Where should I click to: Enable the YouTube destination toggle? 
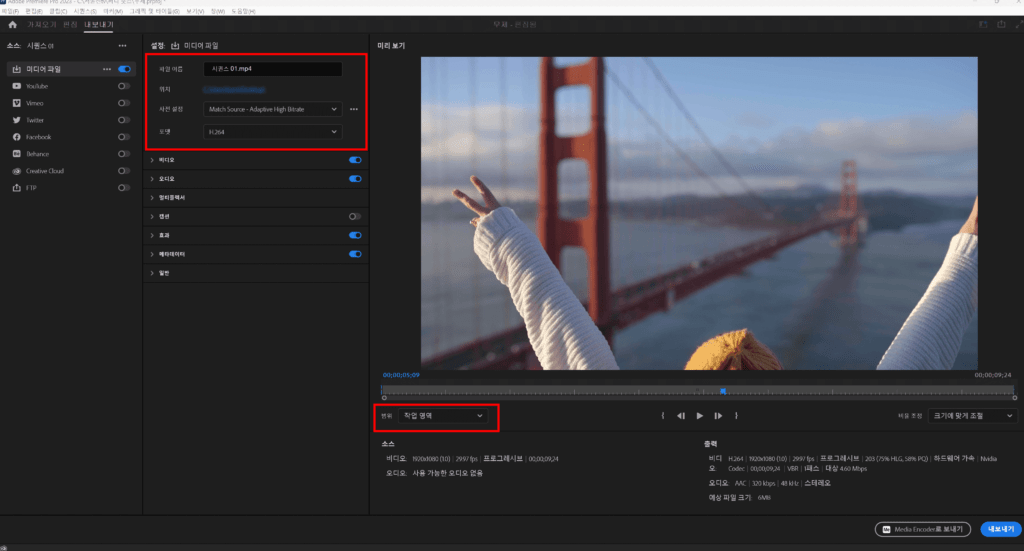tap(123, 86)
